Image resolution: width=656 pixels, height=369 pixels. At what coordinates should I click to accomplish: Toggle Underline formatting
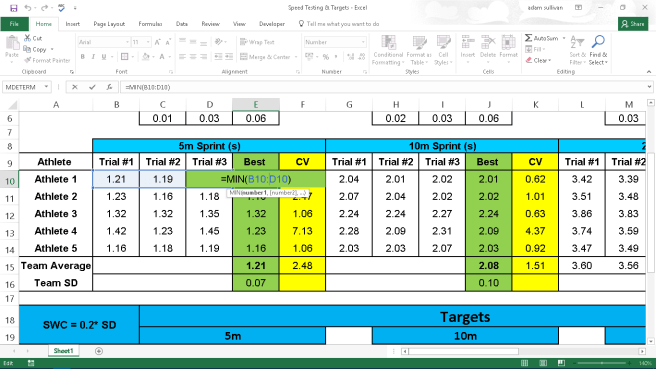(x=103, y=56)
